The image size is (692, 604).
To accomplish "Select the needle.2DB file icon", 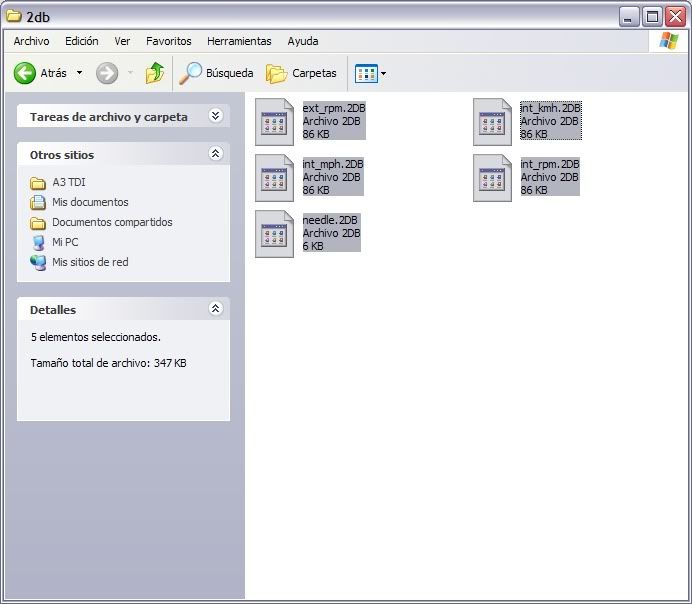I will 274,234.
